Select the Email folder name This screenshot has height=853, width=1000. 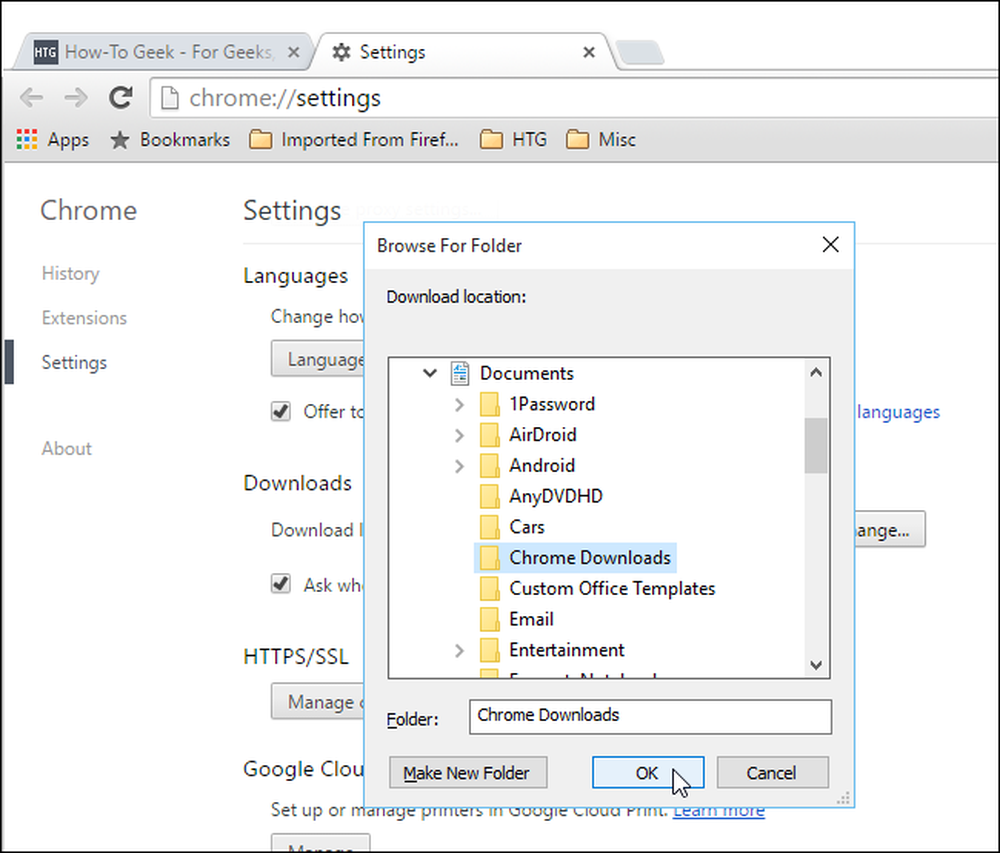click(531, 619)
